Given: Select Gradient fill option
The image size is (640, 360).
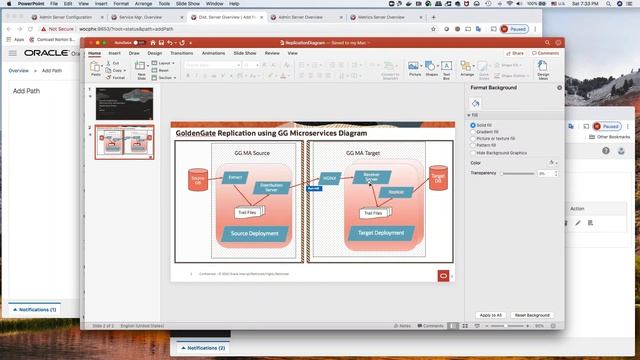Looking at the screenshot, I should tap(473, 132).
